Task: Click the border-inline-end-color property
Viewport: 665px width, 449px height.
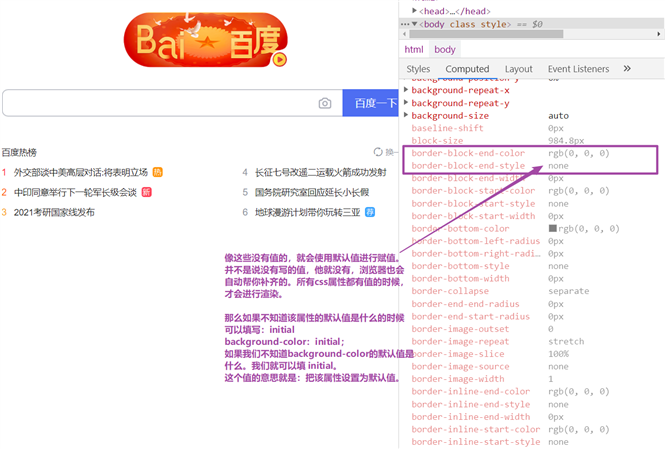Action: coord(470,391)
